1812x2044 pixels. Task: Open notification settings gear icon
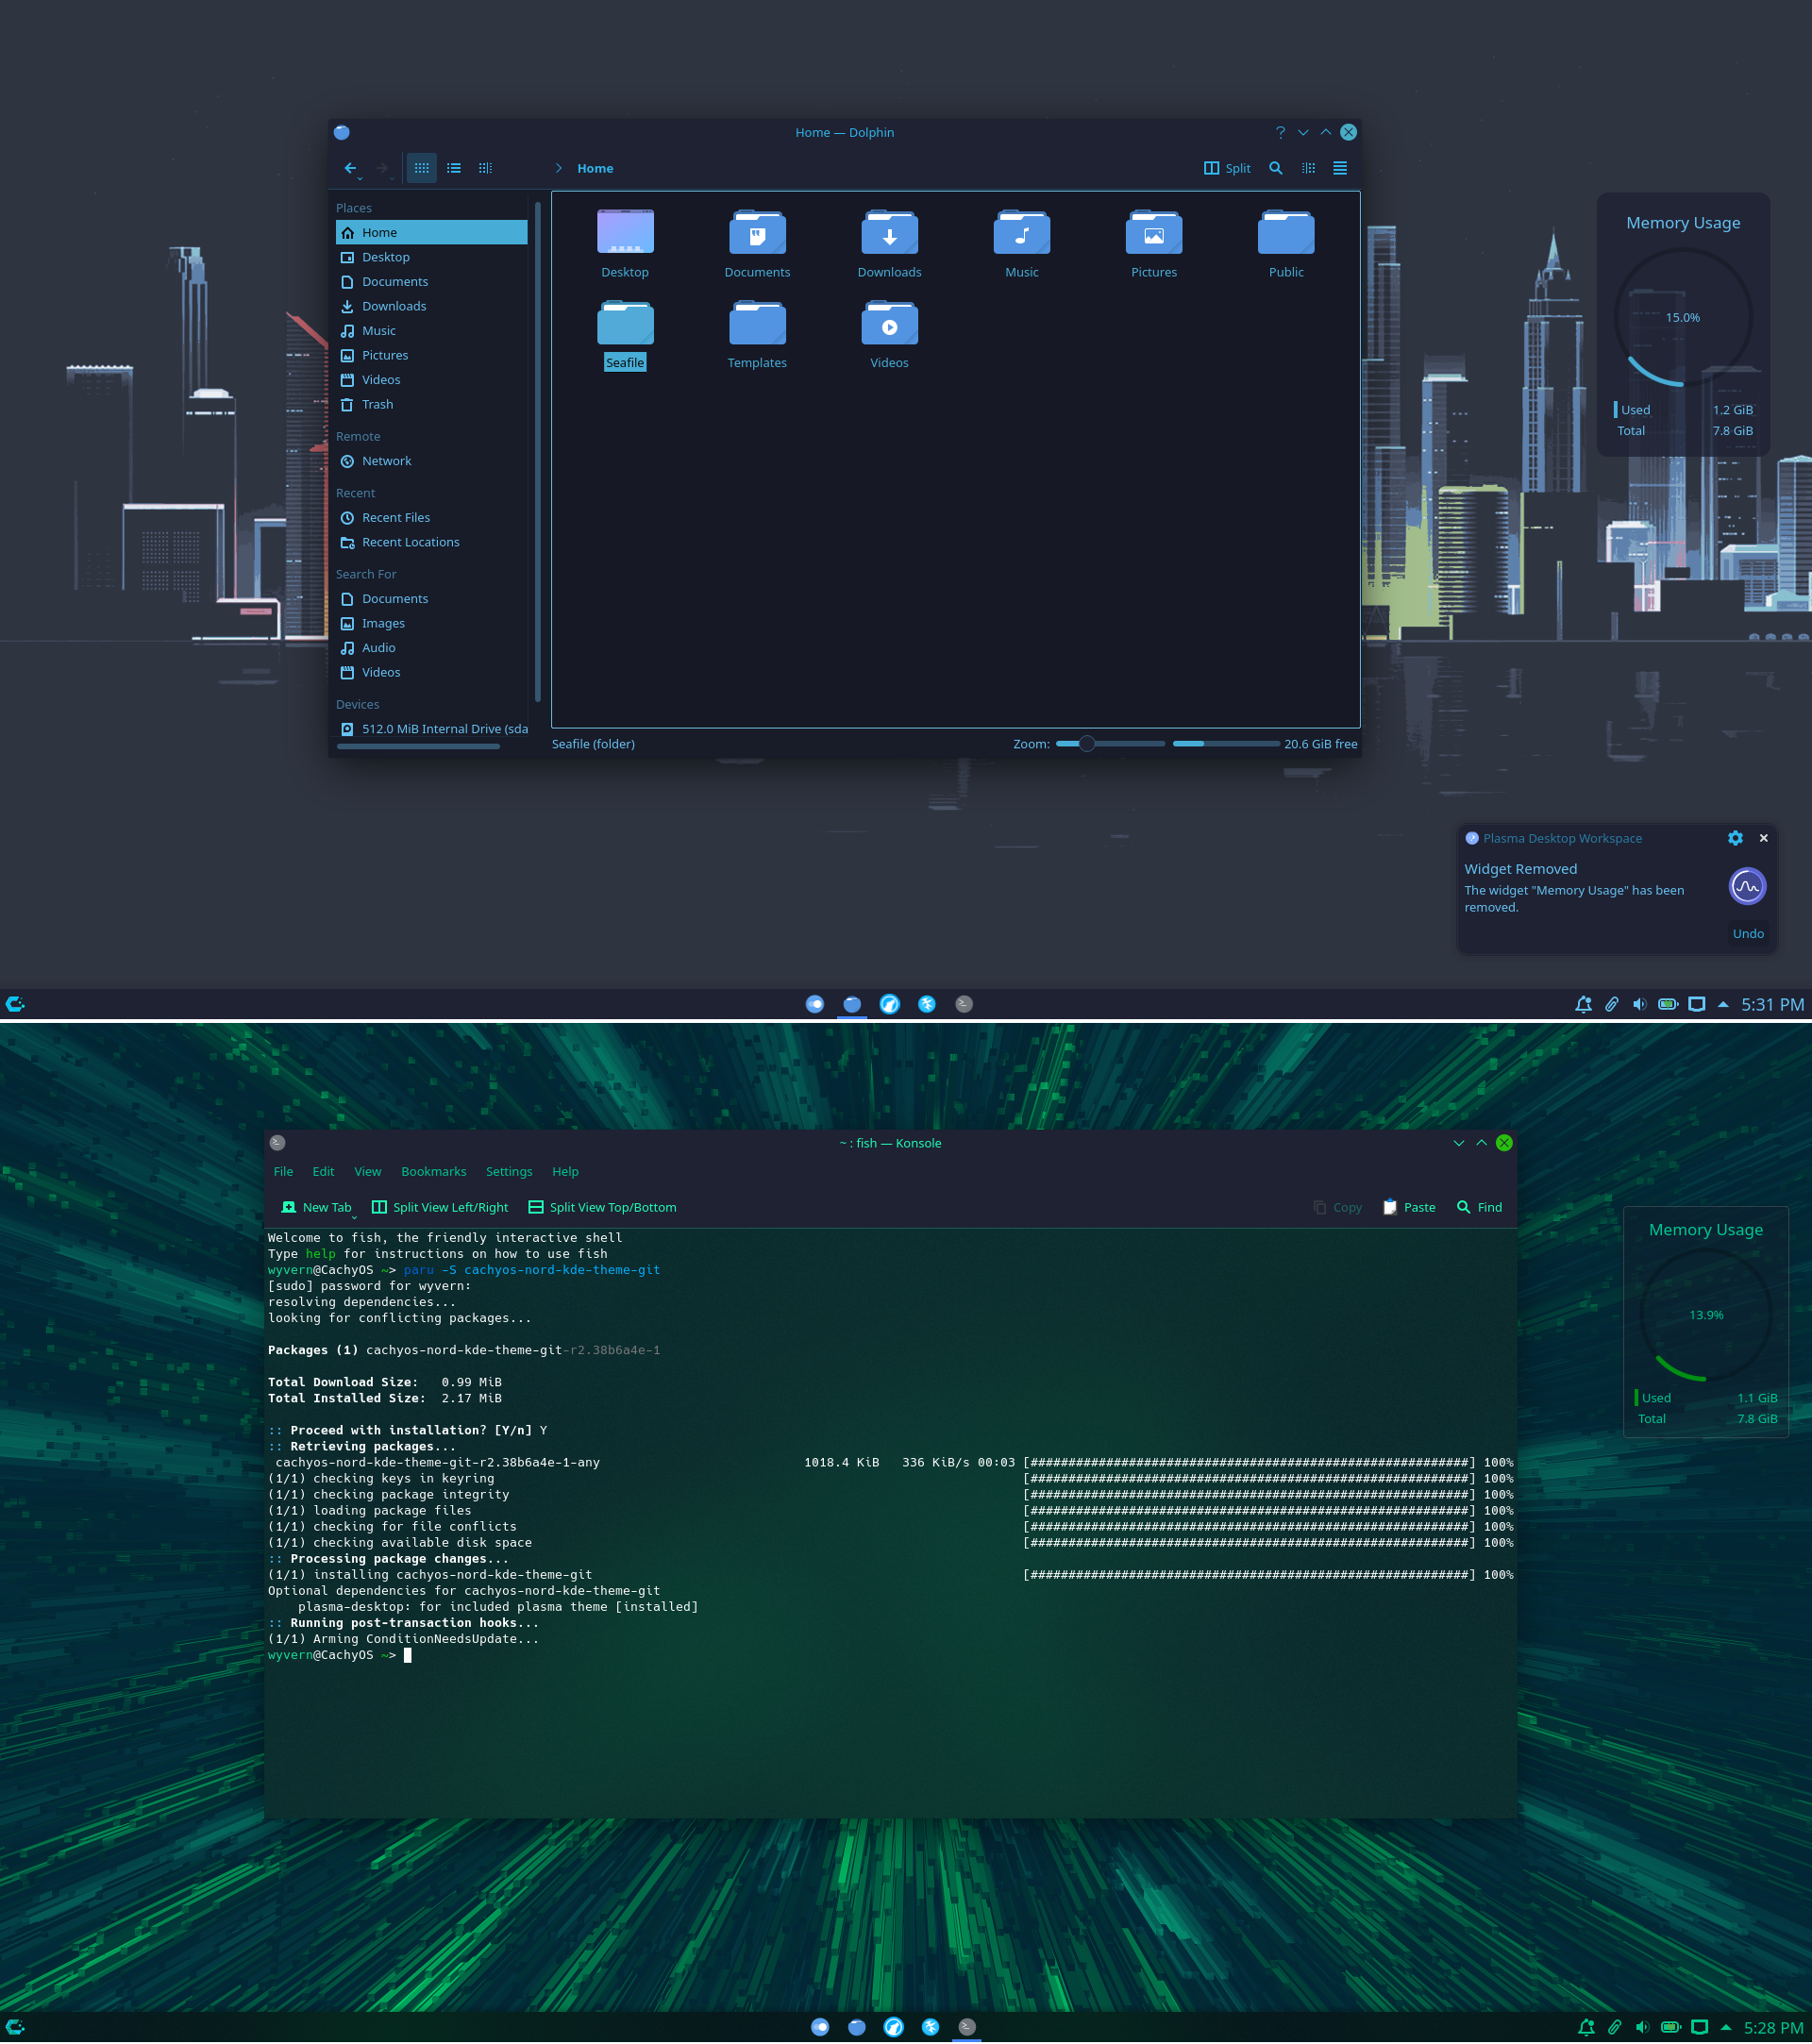click(x=1735, y=838)
